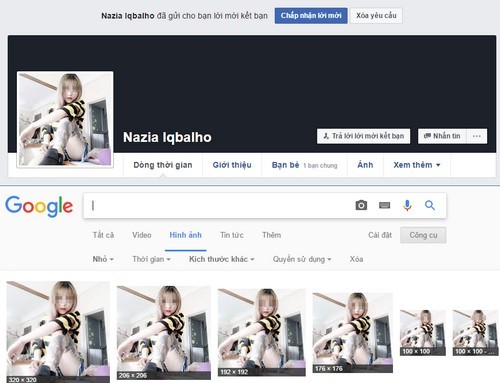
Task: Open the Thêm search menu
Action: [x=271, y=235]
